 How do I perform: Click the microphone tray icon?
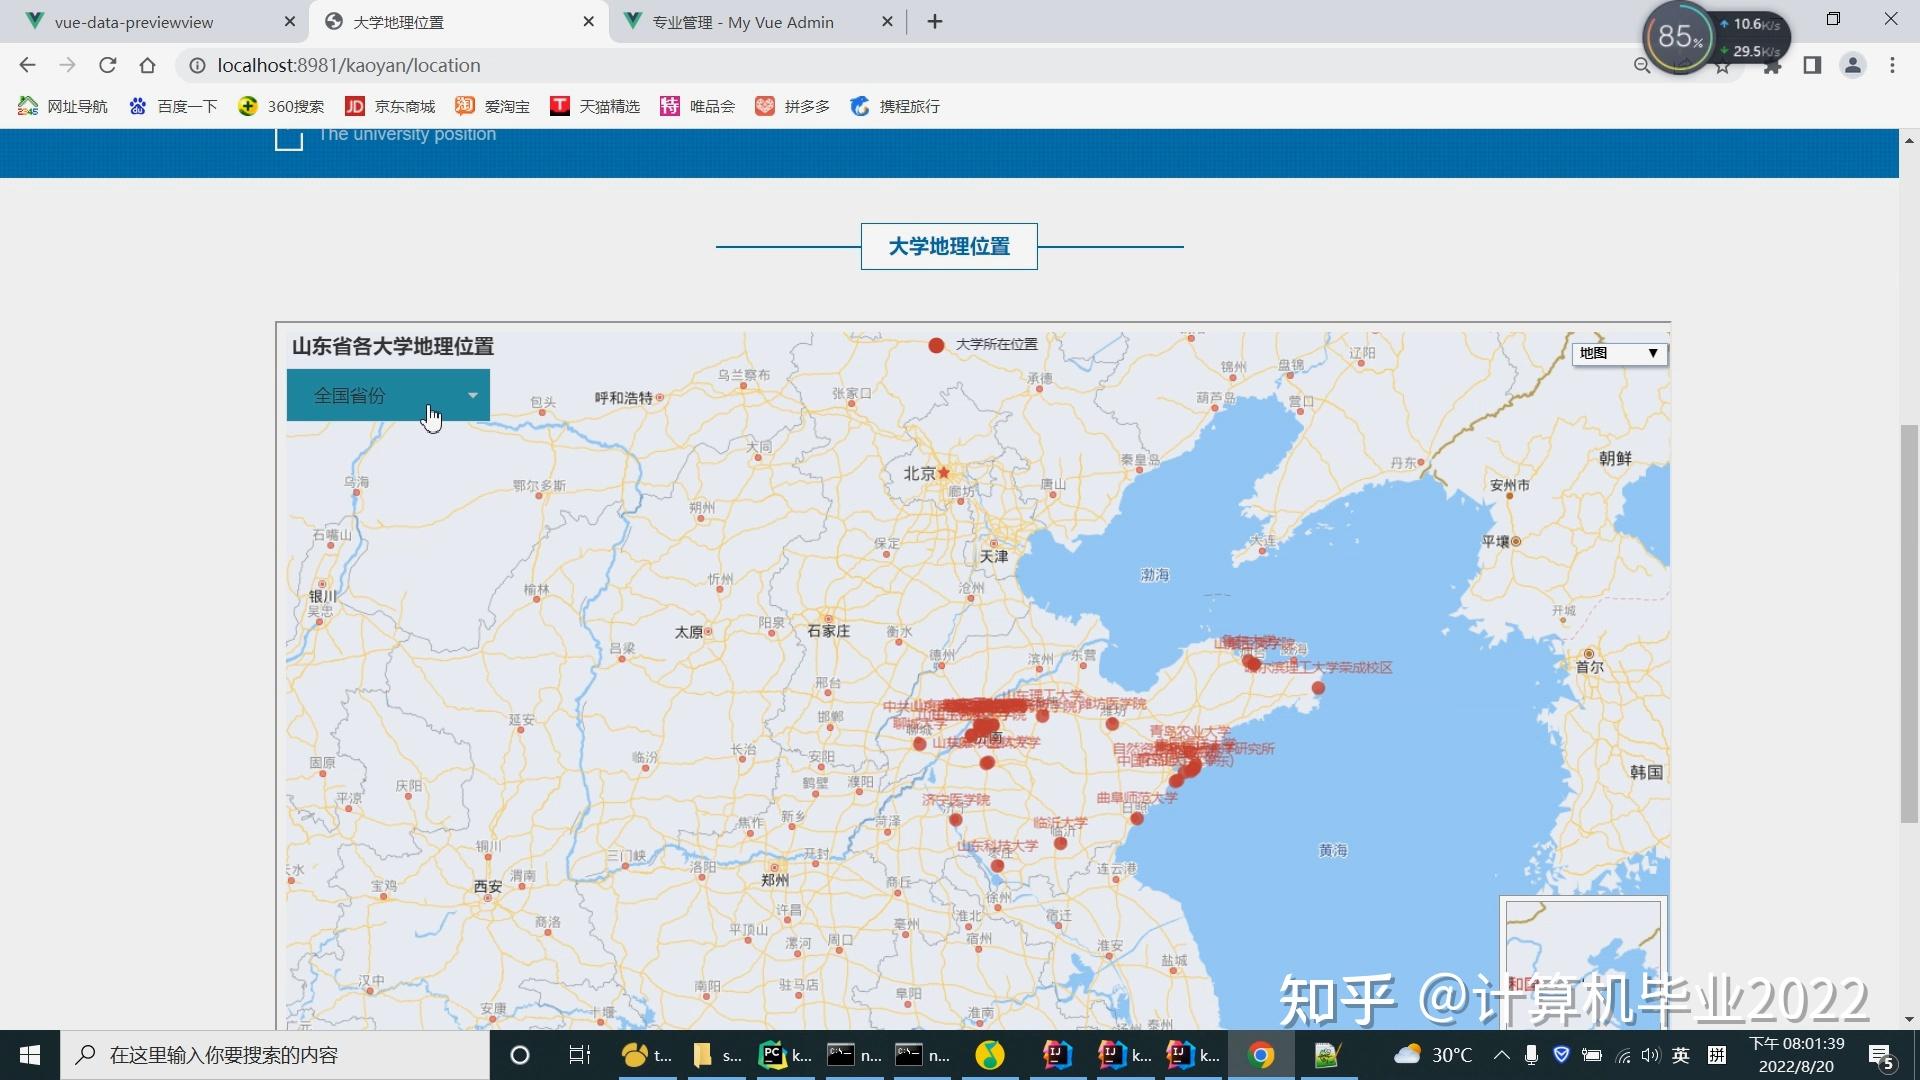pos(1531,1055)
